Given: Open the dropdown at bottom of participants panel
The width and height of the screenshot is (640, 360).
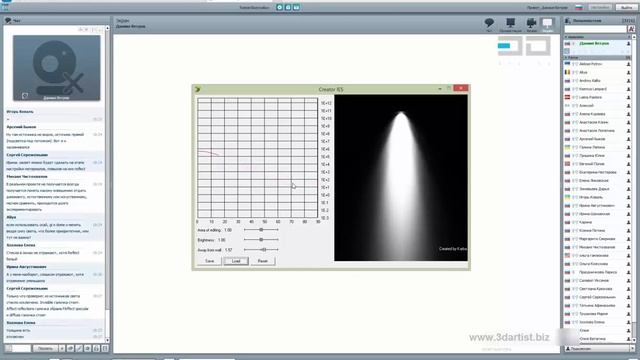Looking at the screenshot, I should point(632,349).
